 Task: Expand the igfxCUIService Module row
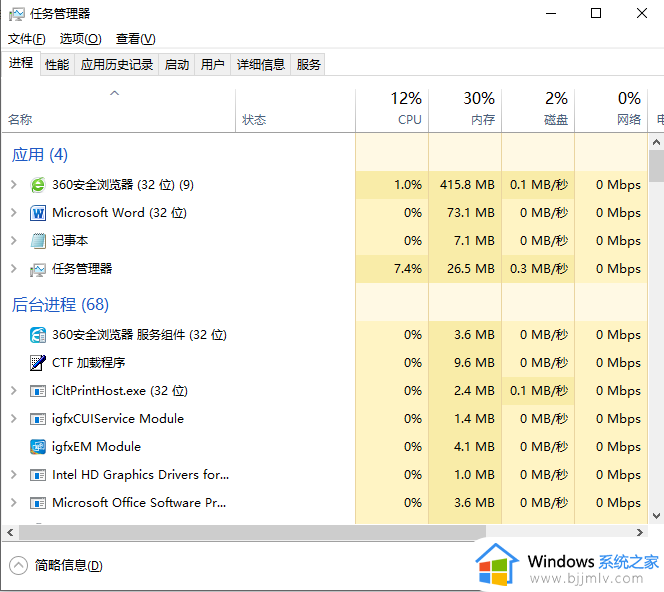tap(14, 418)
